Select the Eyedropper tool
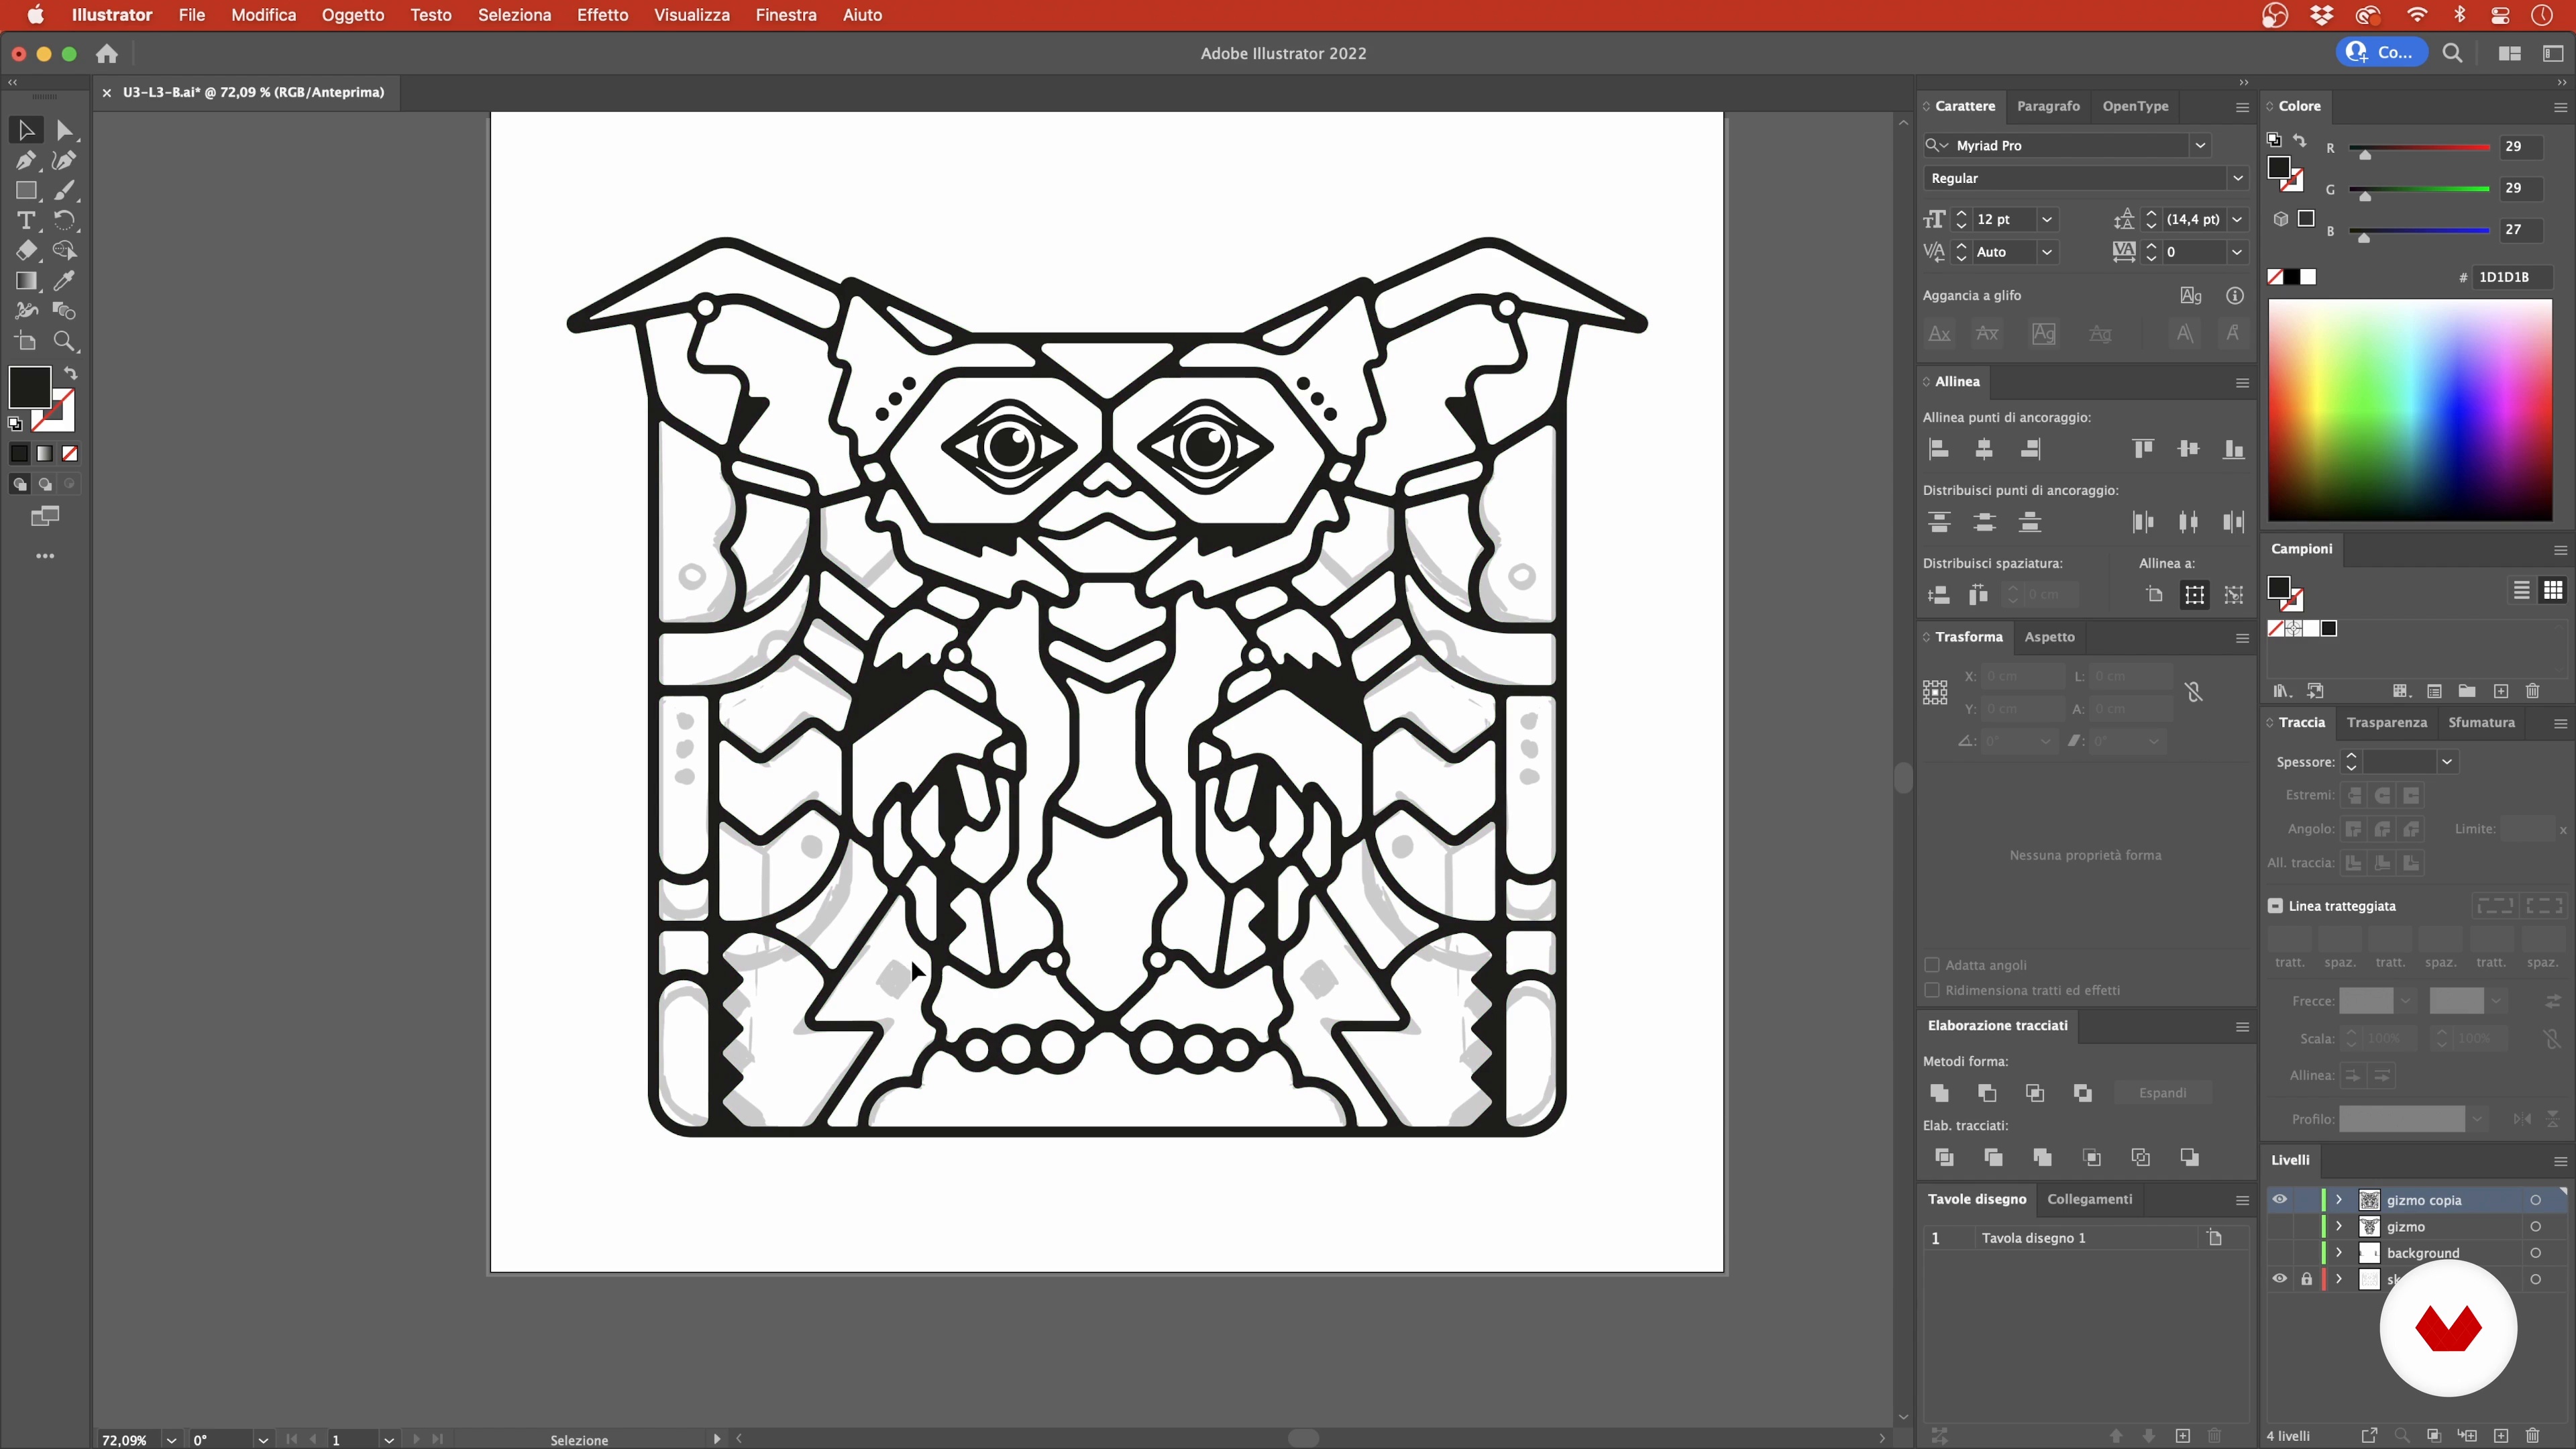Viewport: 2576px width, 1449px height. coord(64,281)
